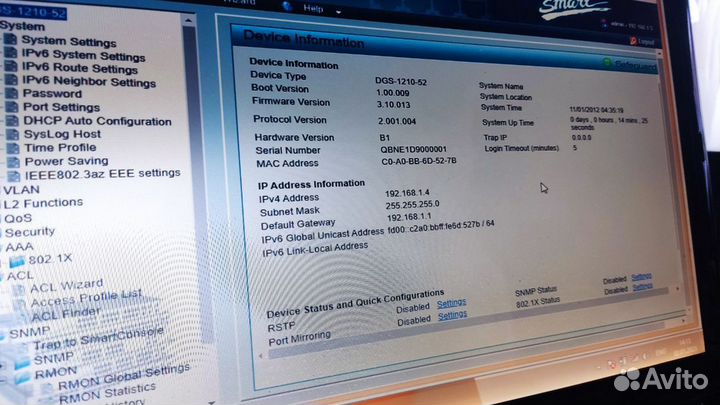The width and height of the screenshot is (720, 405).
Task: Open the Password entry
Action: click(52, 93)
